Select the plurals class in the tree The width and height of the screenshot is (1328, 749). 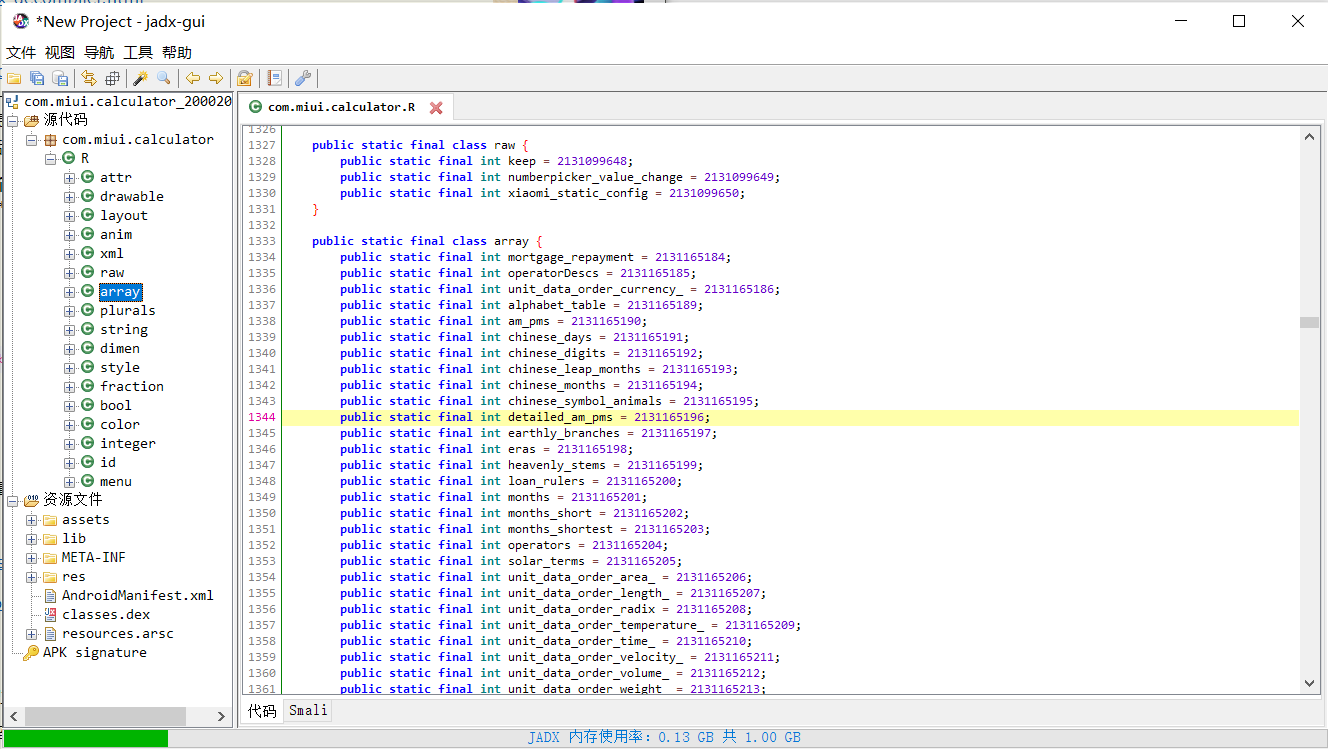127,310
